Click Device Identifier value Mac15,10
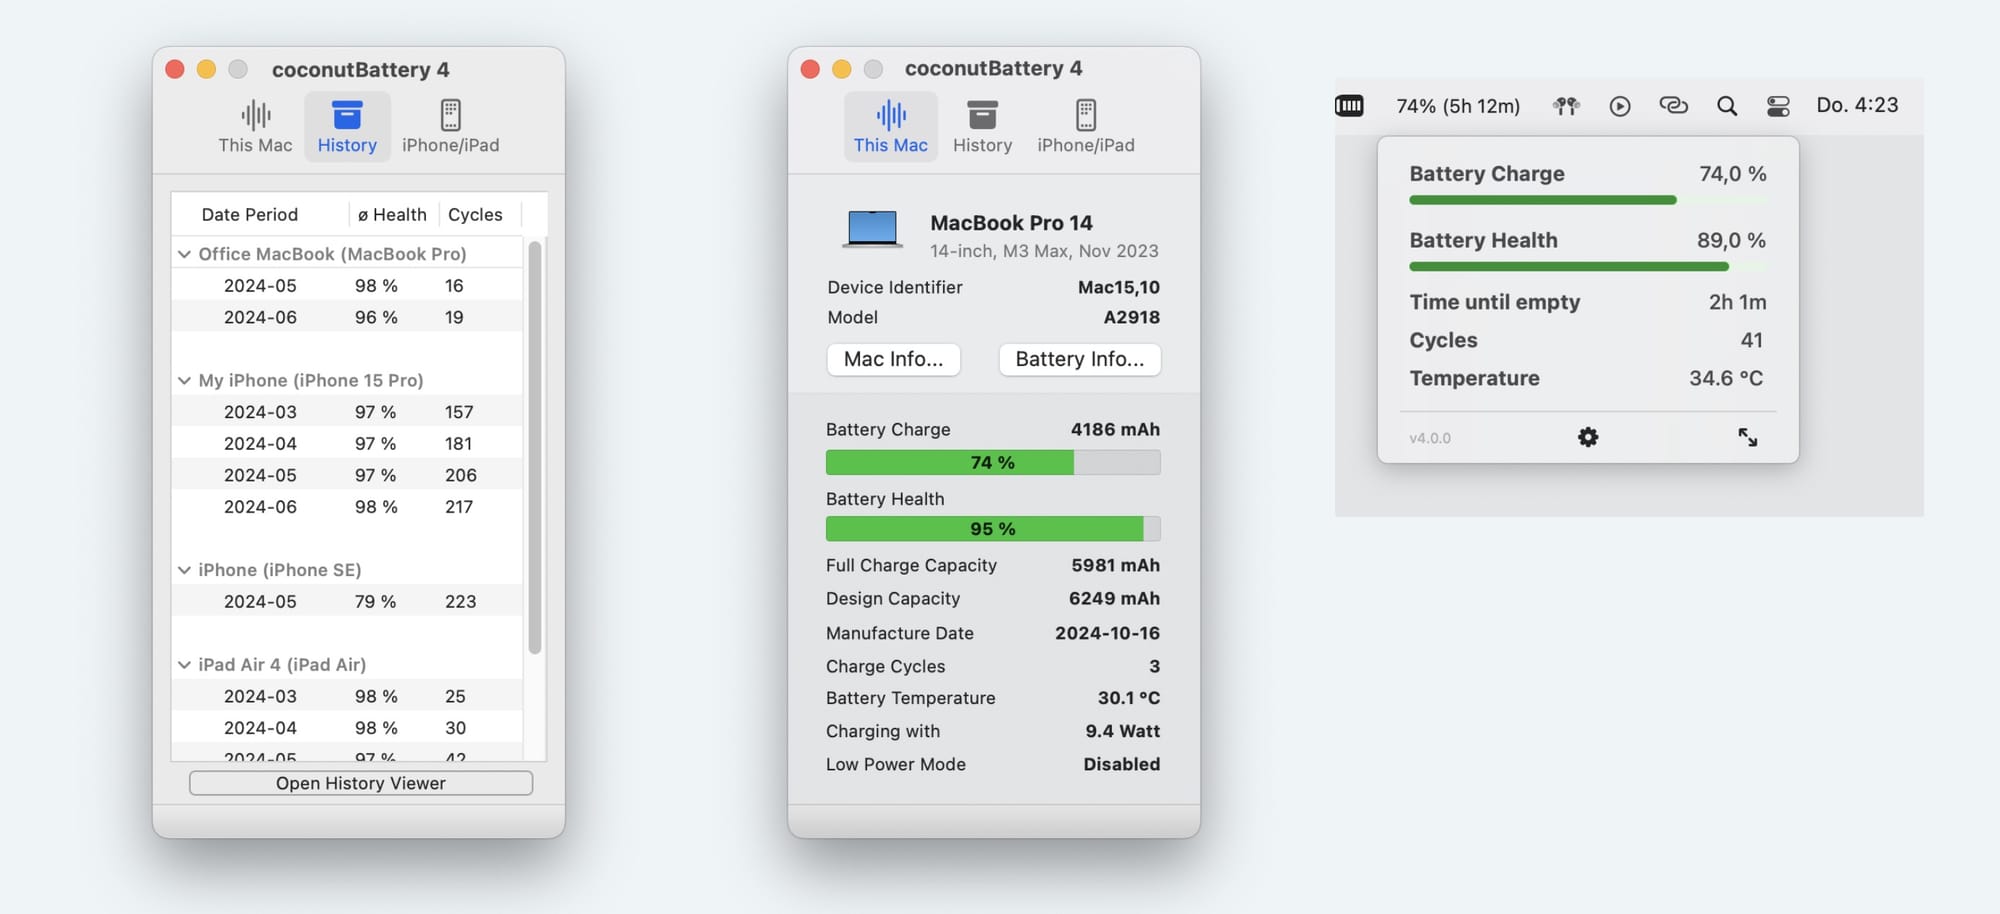This screenshot has height=914, width=2000. pos(1118,287)
